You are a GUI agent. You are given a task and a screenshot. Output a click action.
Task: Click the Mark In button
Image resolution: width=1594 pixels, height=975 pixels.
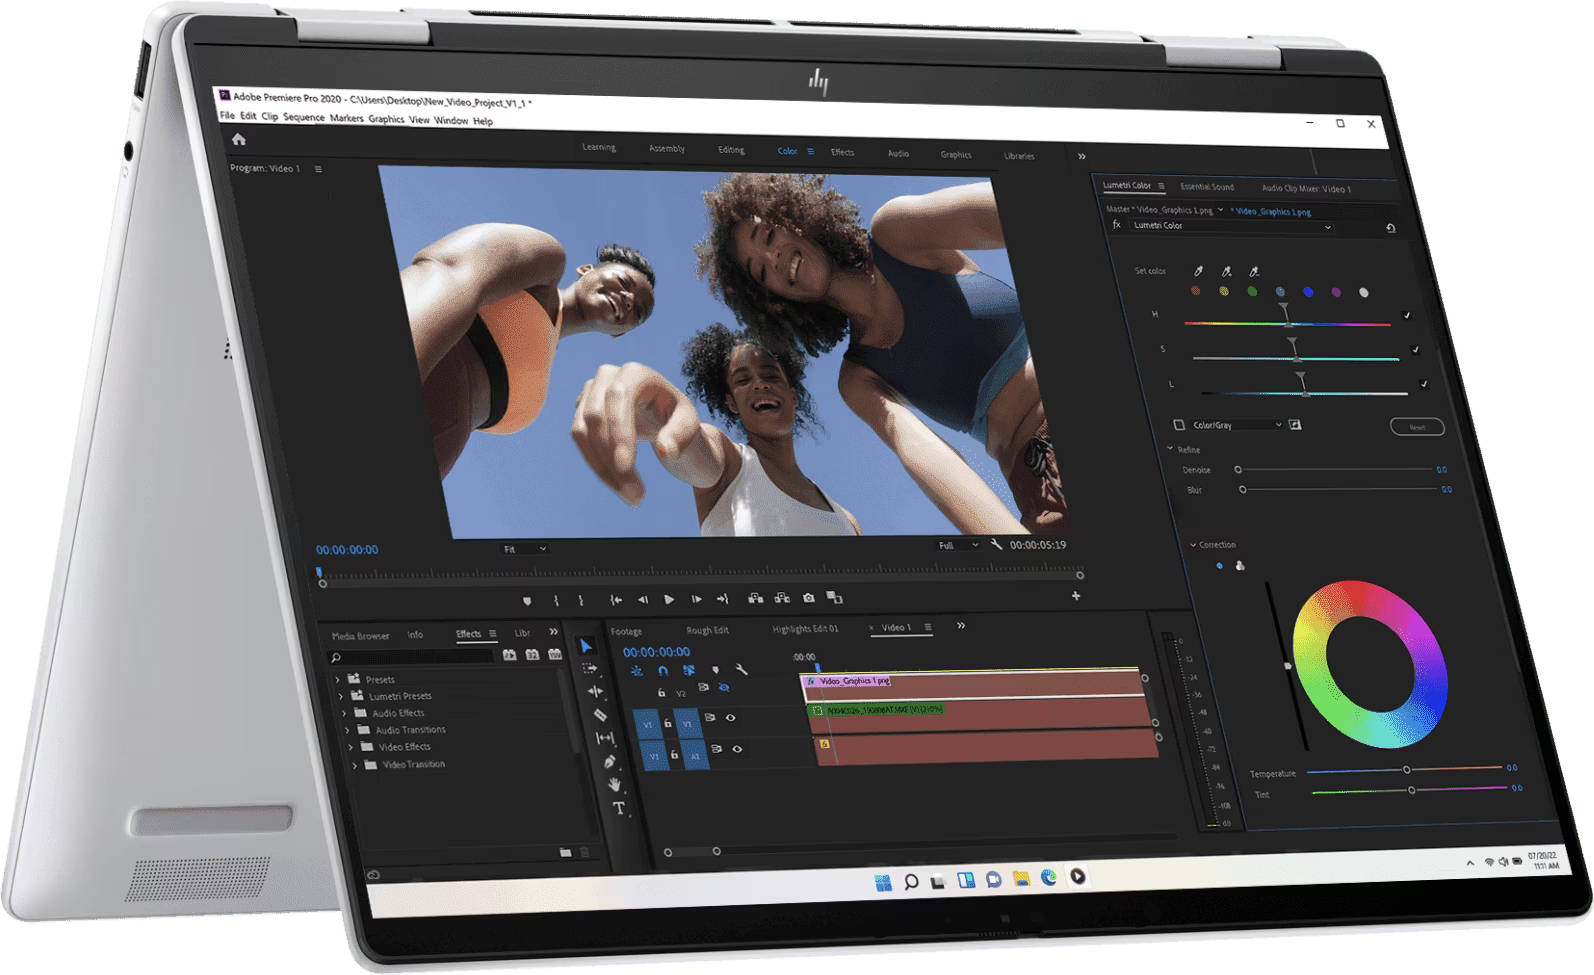[556, 600]
